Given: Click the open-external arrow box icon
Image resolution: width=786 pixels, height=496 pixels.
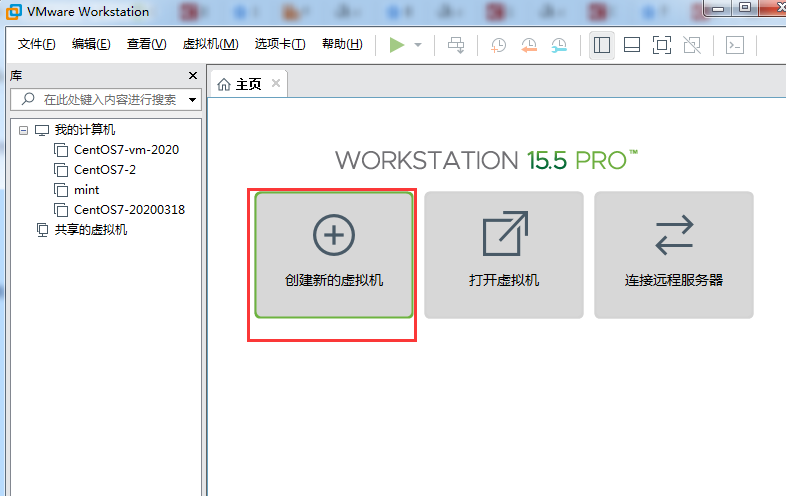Looking at the screenshot, I should [505, 233].
